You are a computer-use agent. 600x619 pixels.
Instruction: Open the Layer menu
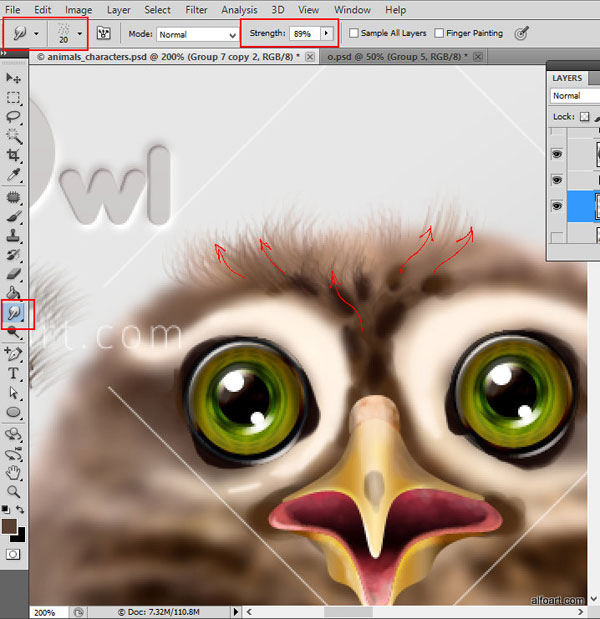118,10
